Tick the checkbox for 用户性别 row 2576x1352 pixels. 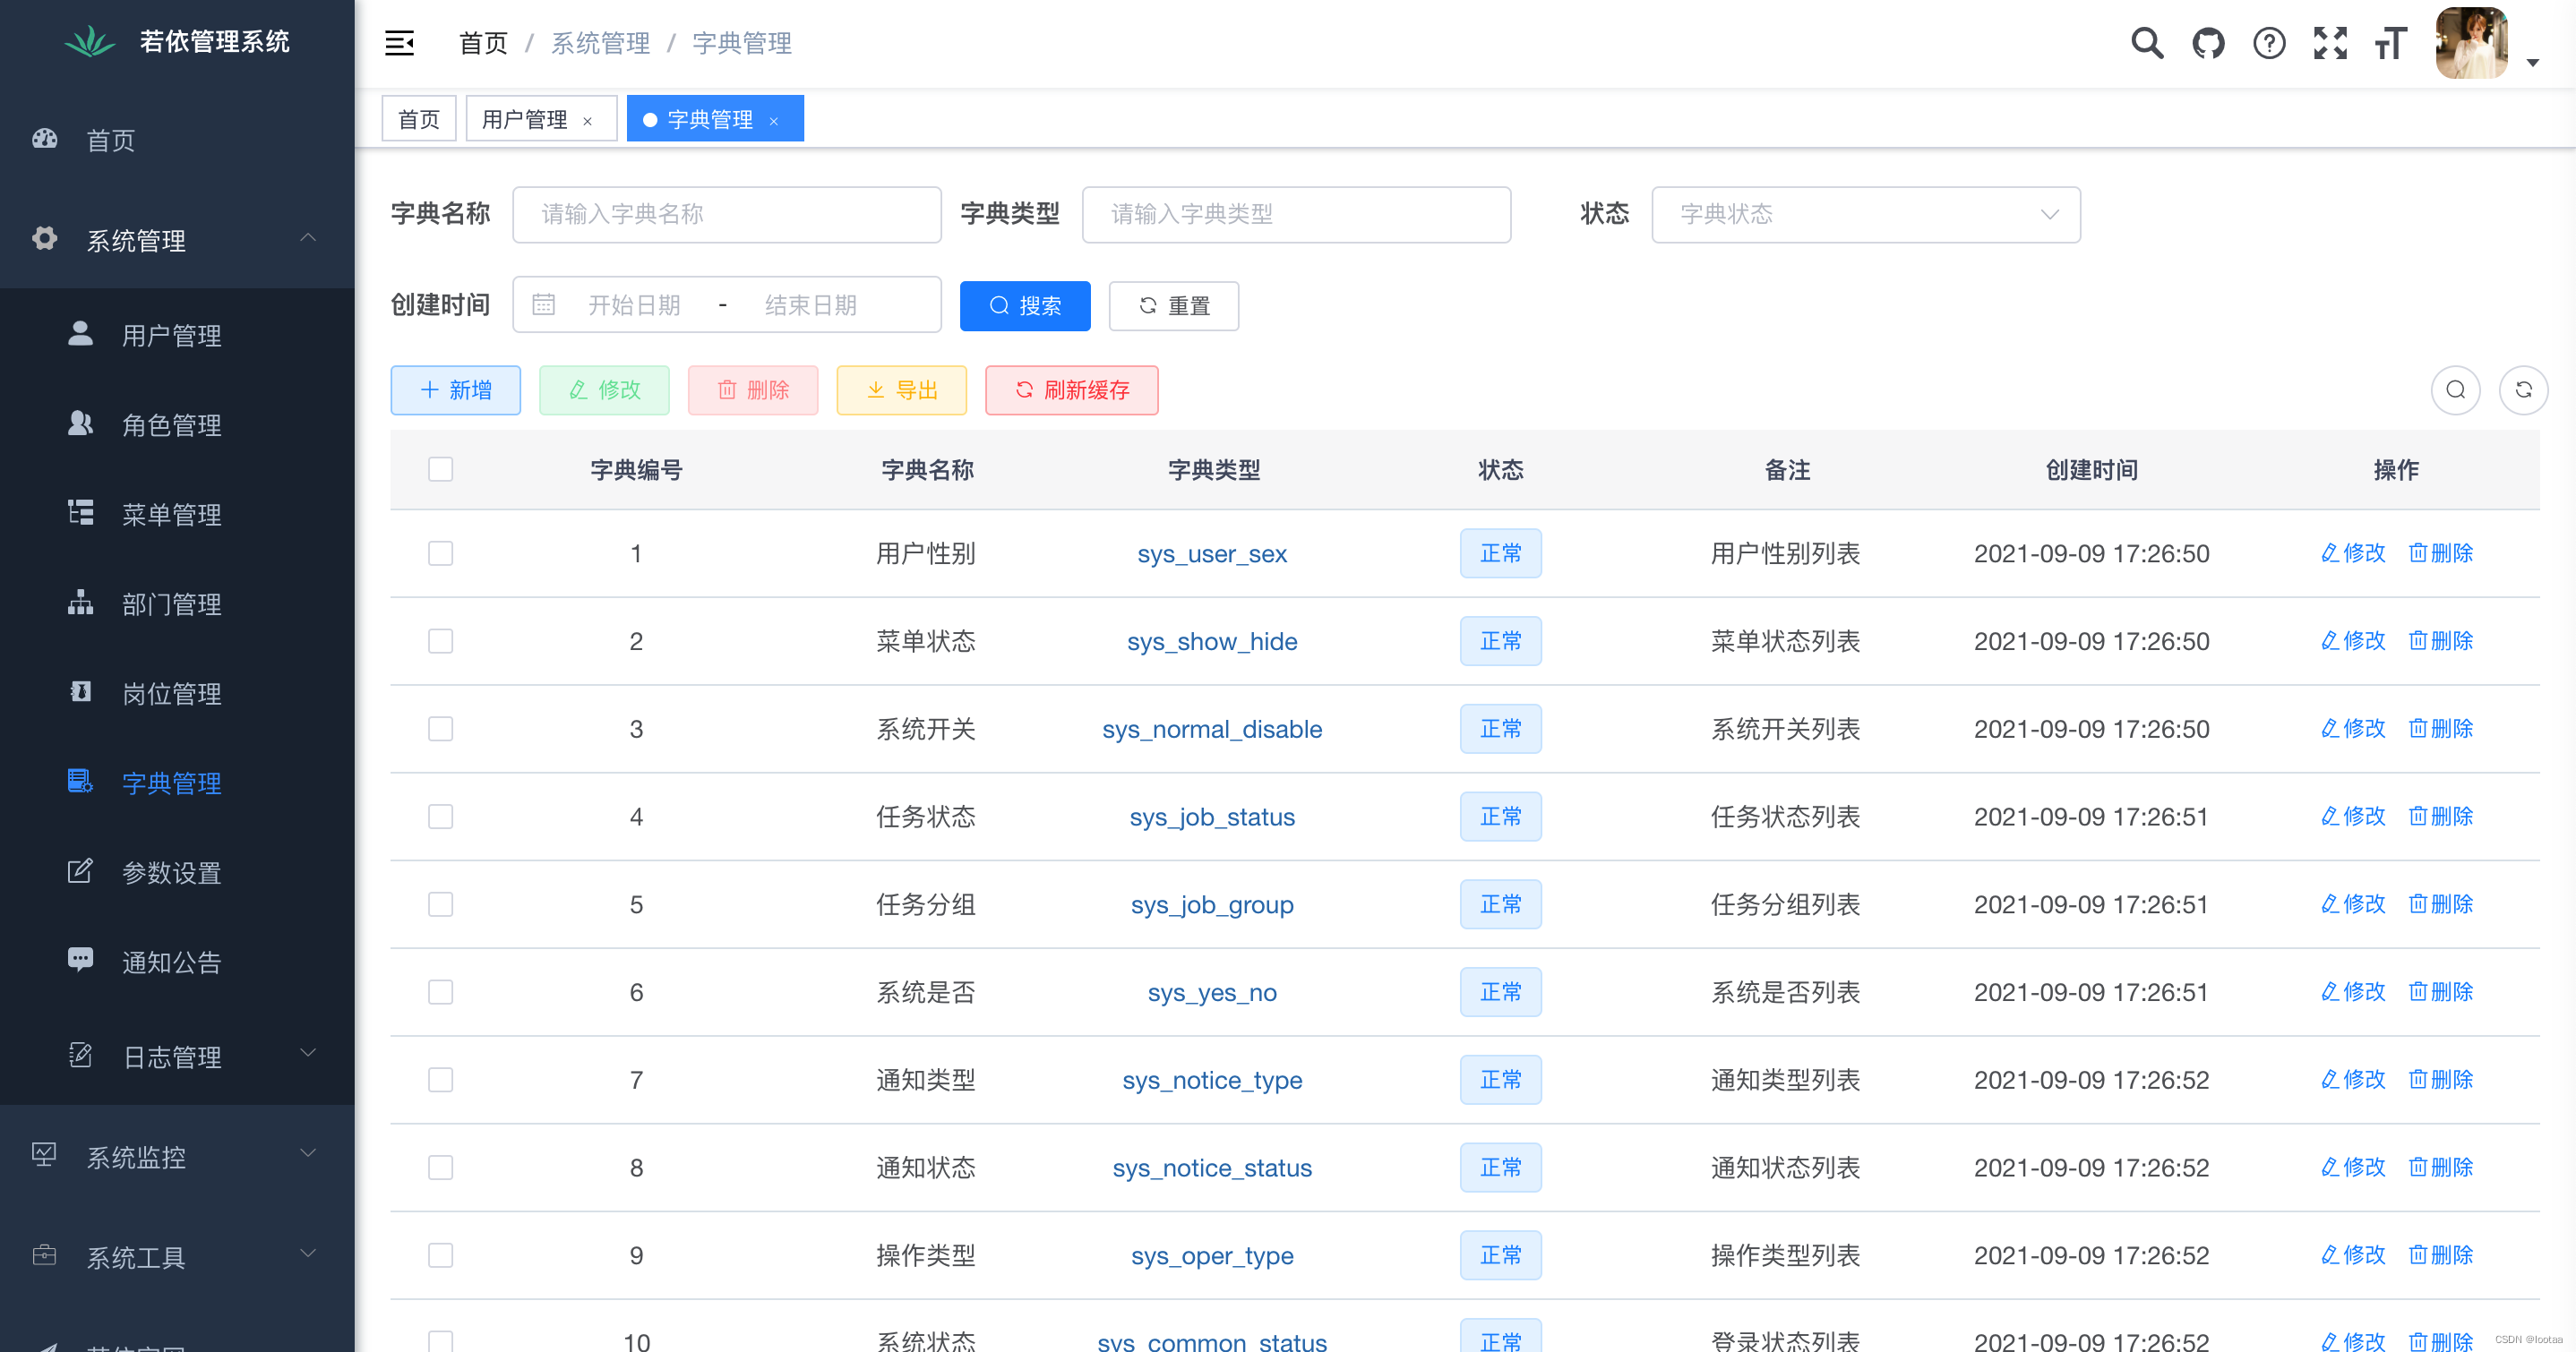[440, 553]
